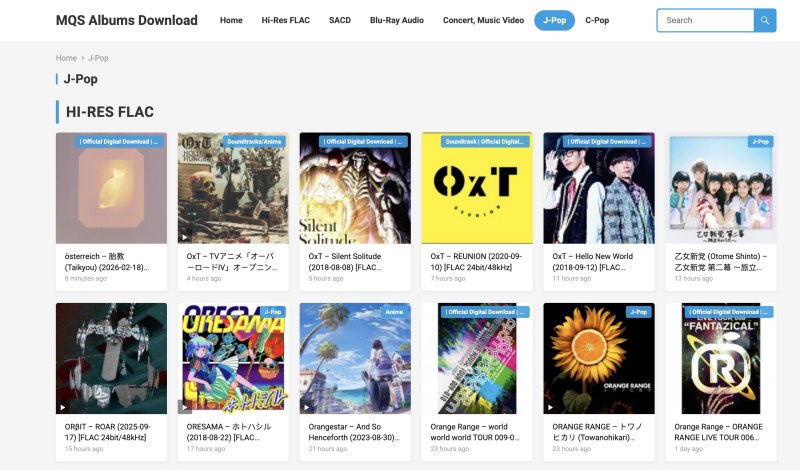Open the Silent Solitude album cover
This screenshot has height=470, width=800.
pyautogui.click(x=355, y=188)
